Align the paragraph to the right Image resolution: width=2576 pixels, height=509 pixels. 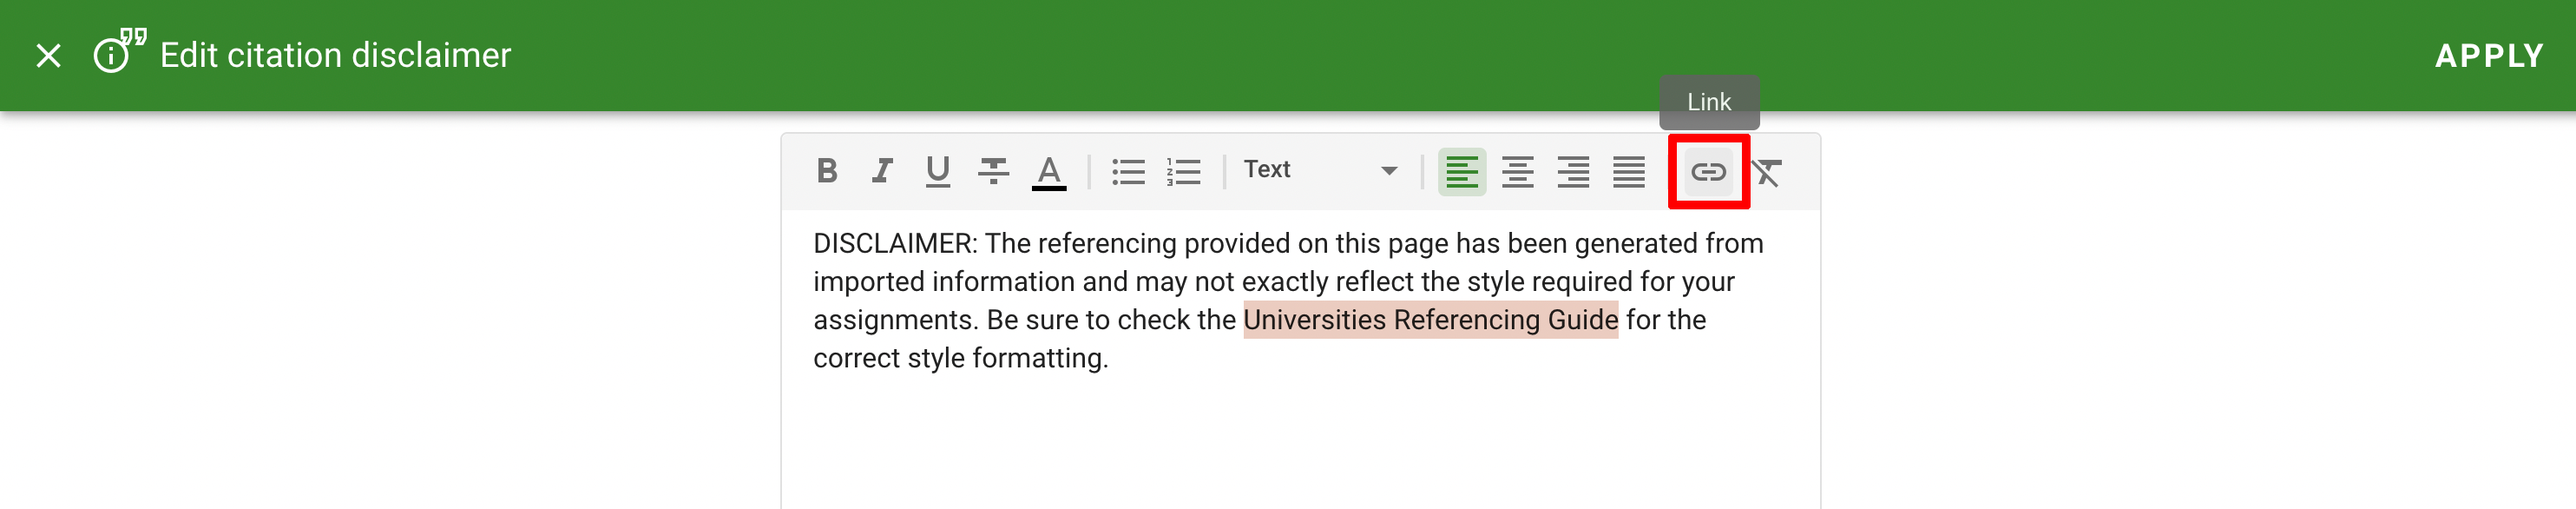pyautogui.click(x=1573, y=172)
